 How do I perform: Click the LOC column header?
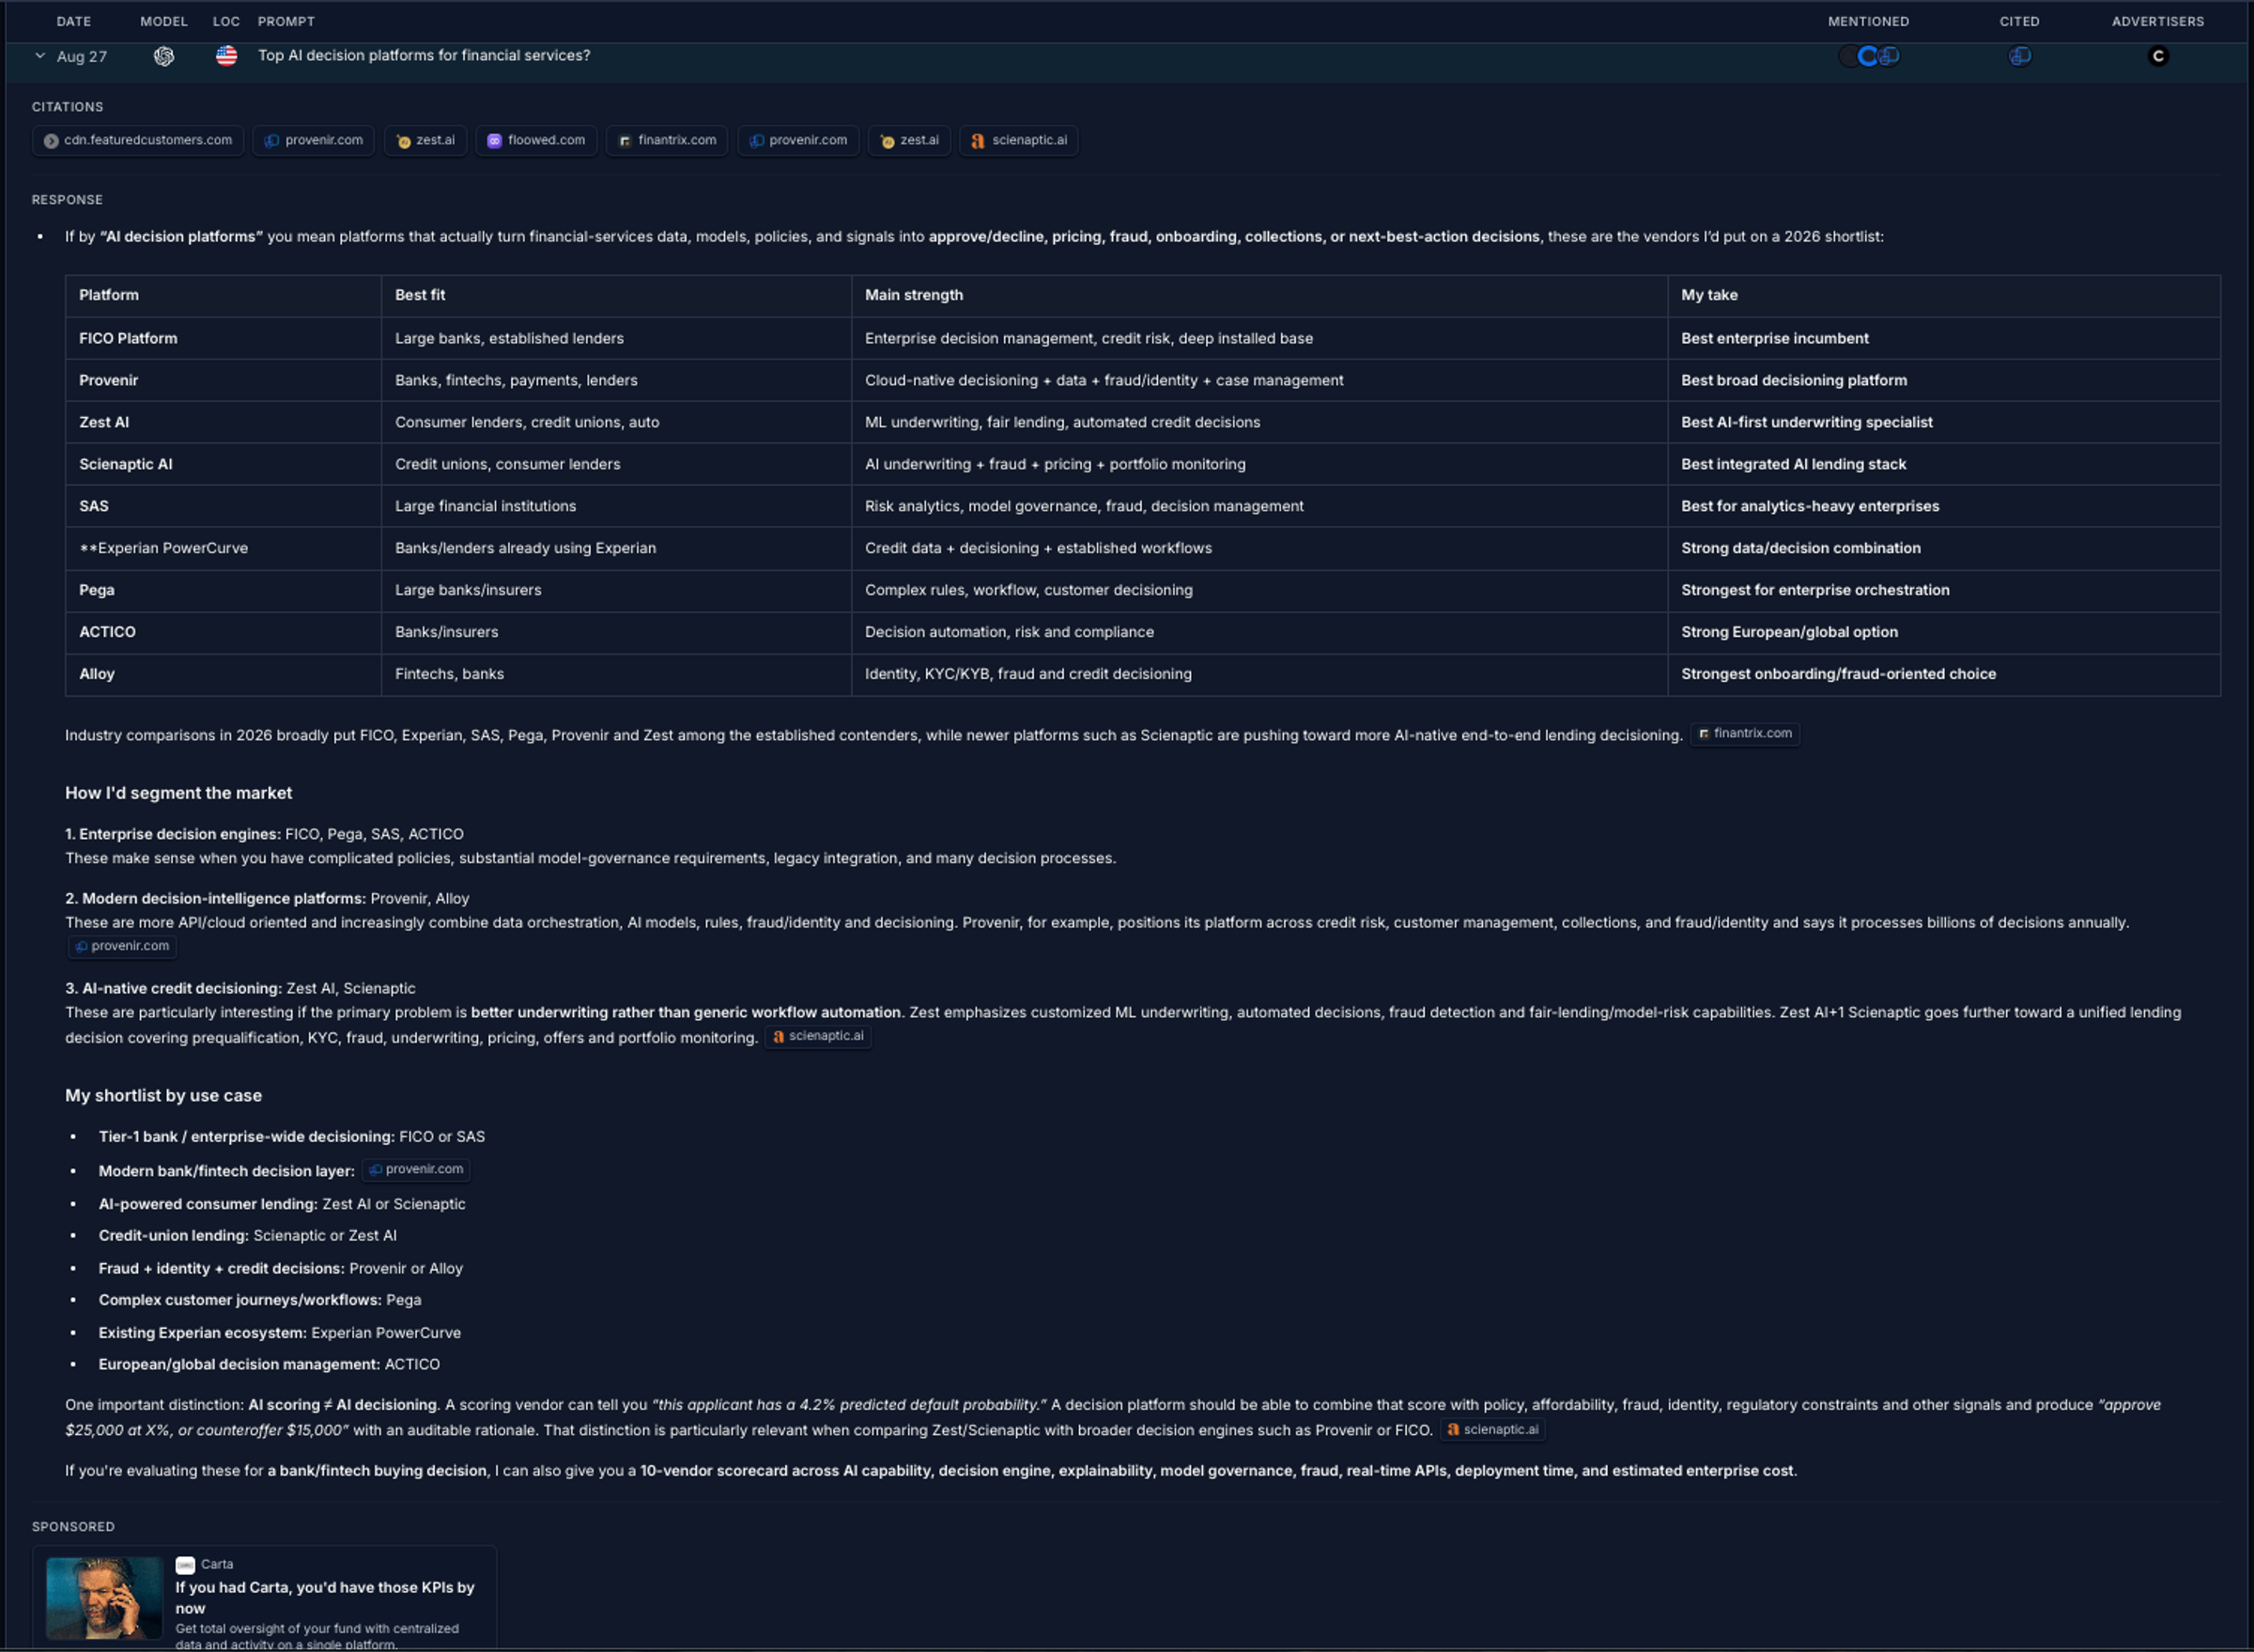pos(226,21)
